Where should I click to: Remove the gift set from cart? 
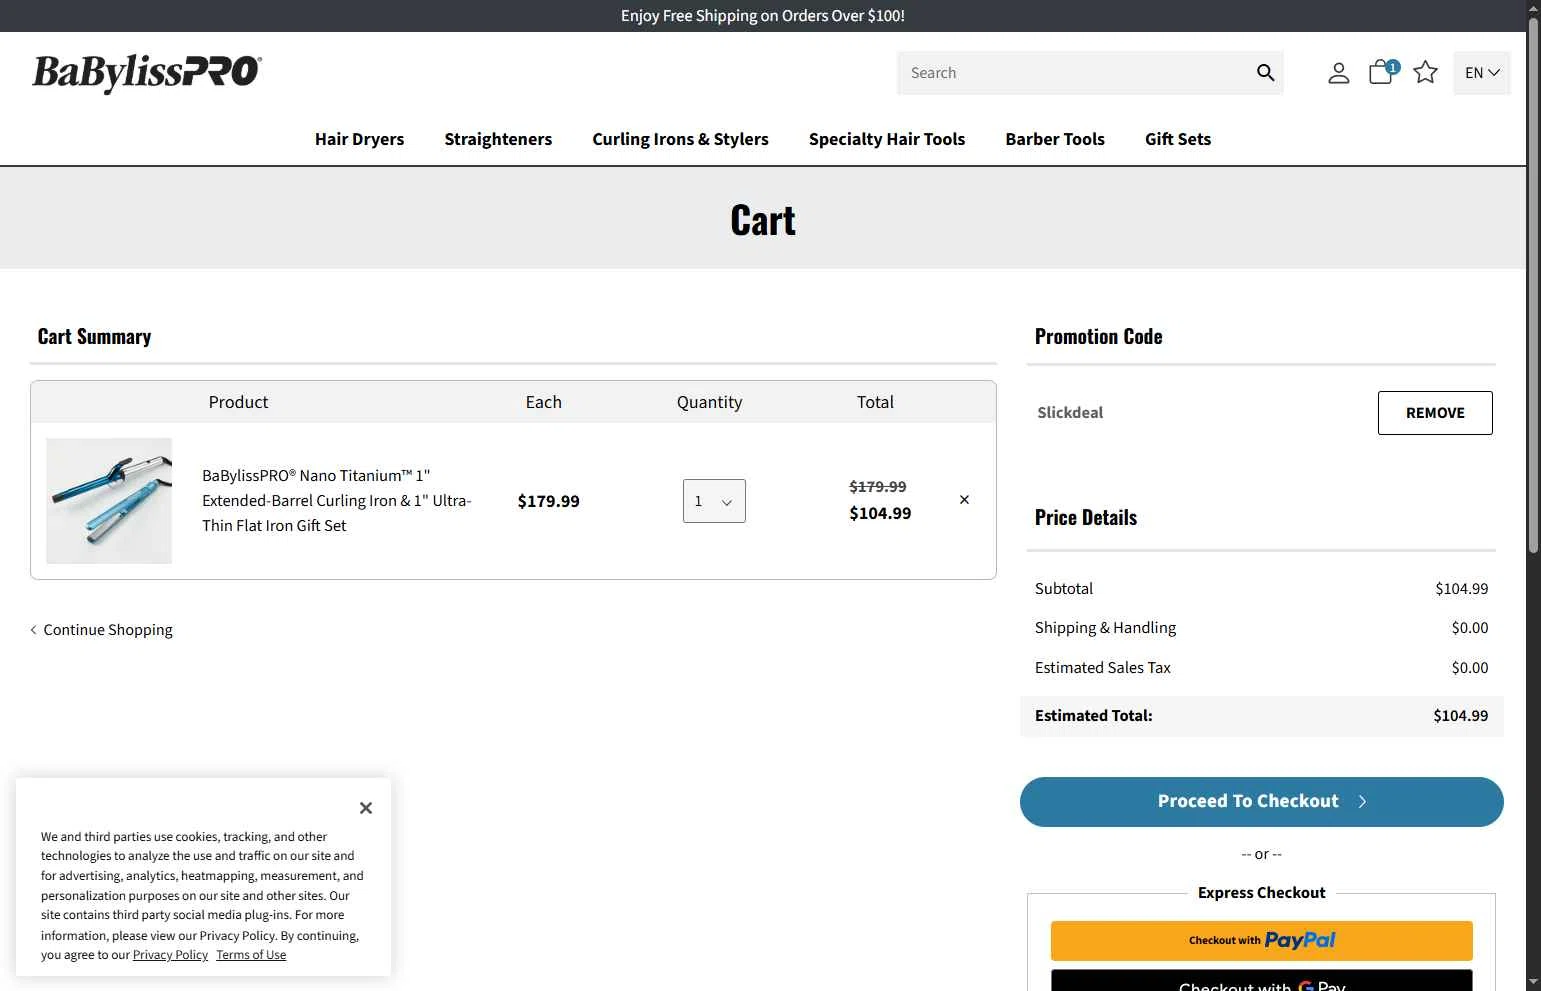(x=964, y=500)
